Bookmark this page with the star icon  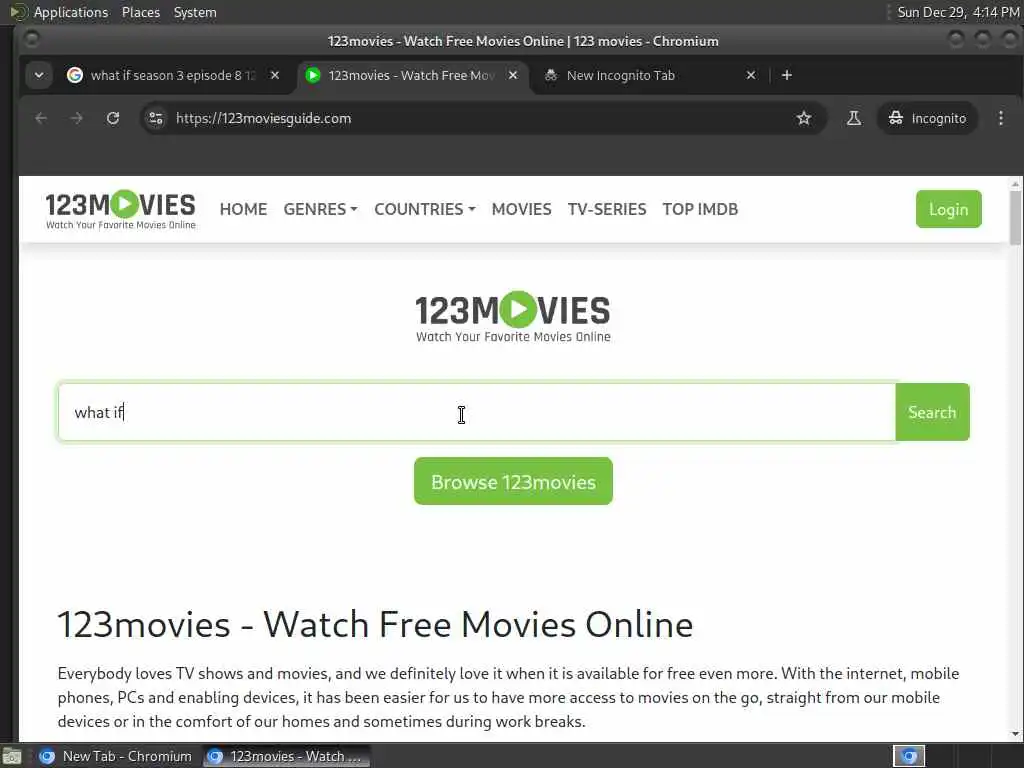[804, 118]
